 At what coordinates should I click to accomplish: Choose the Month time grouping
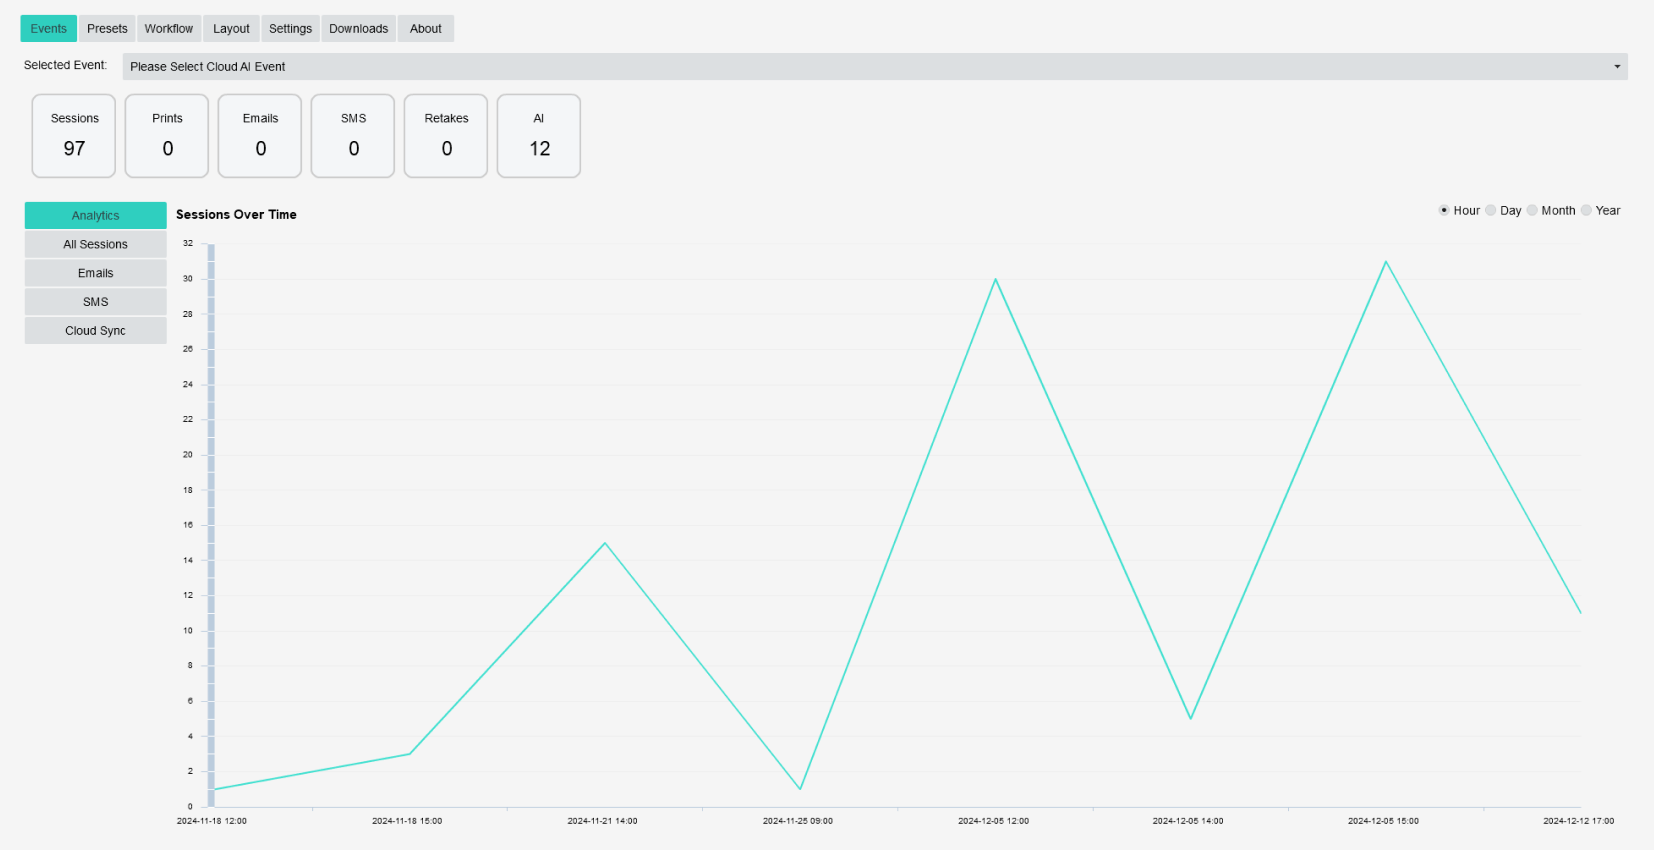(1532, 211)
